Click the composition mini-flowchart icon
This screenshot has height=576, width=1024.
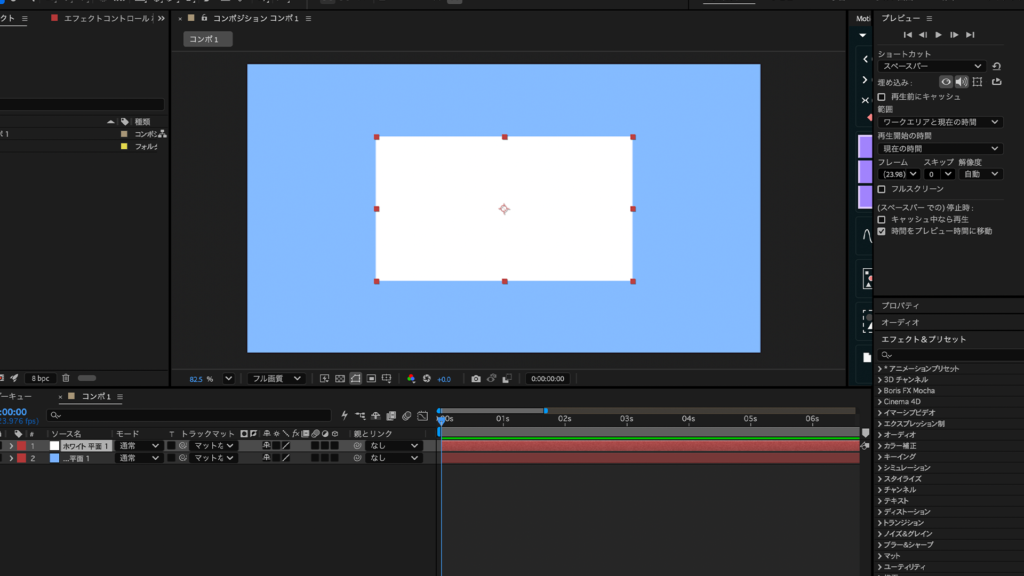click(x=360, y=415)
